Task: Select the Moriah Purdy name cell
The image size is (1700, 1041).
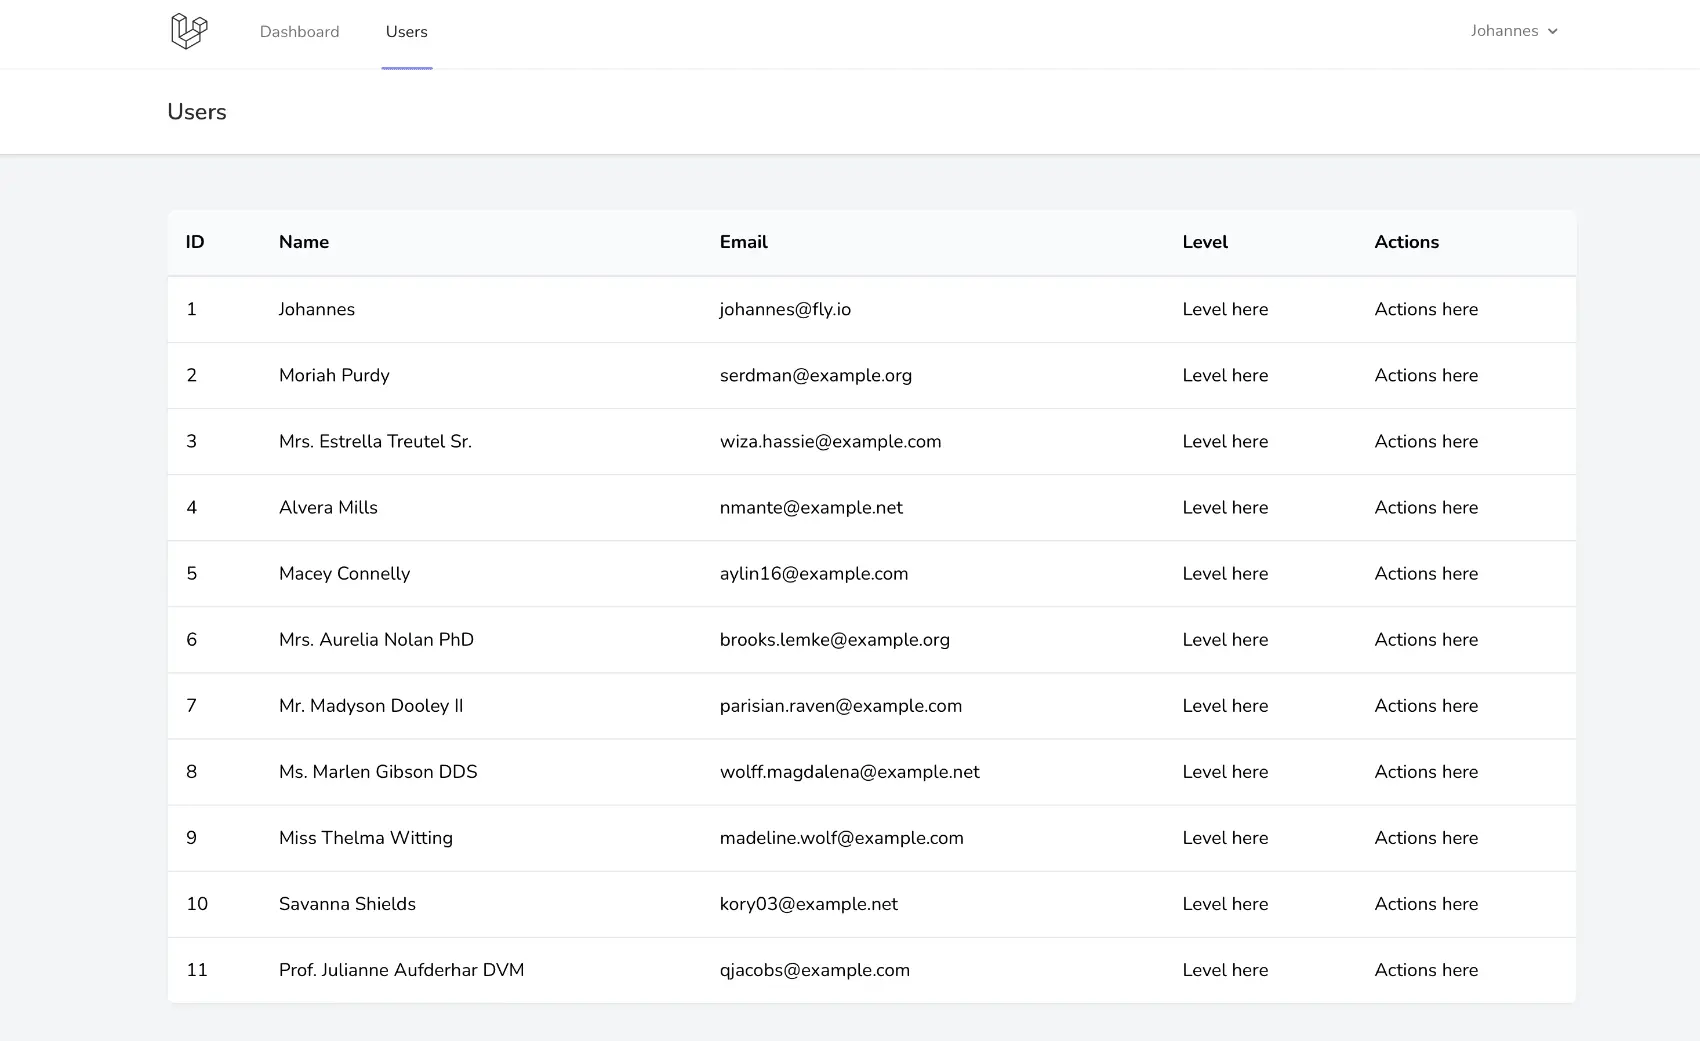Action: click(x=334, y=375)
